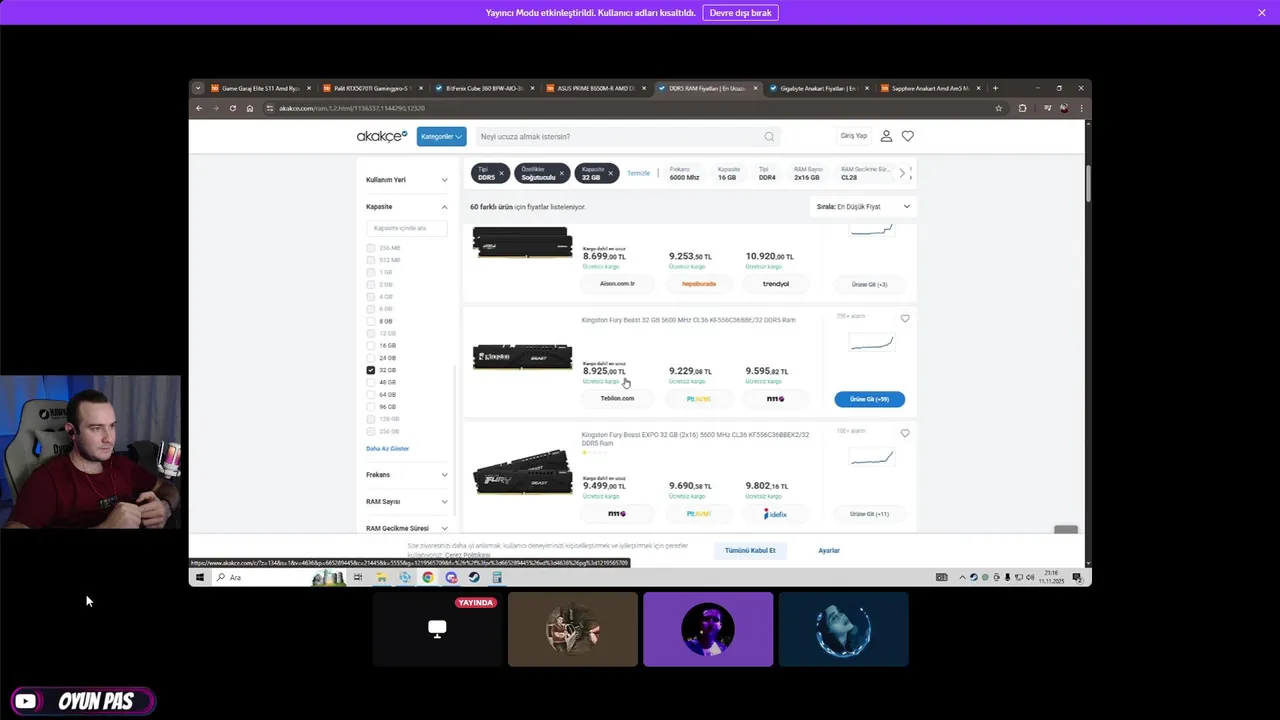Go back in the browser

coord(199,108)
